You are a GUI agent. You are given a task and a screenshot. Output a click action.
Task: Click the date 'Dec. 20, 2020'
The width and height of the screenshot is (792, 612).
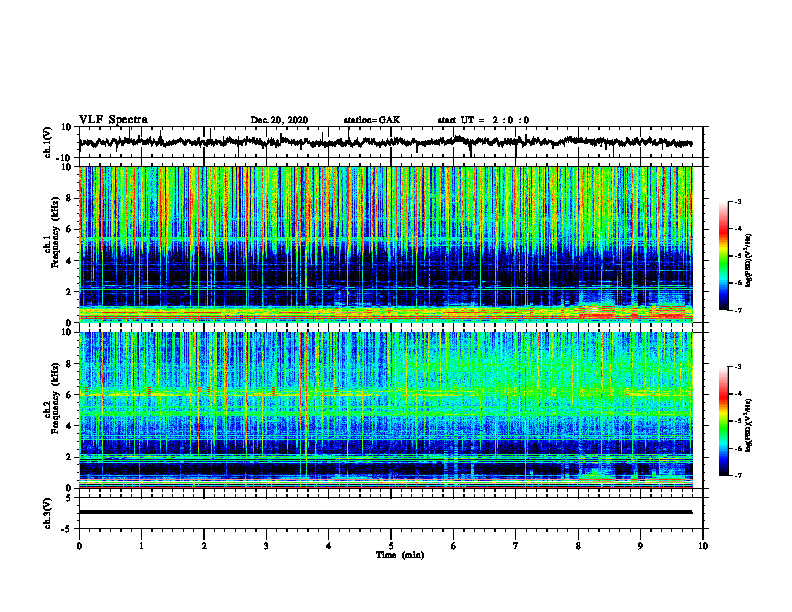279,120
